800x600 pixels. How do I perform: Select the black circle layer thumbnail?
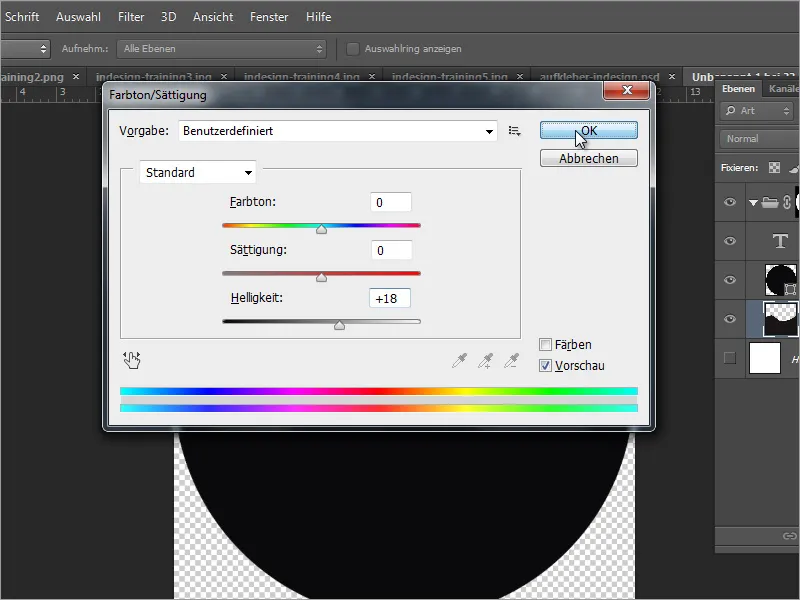780,280
